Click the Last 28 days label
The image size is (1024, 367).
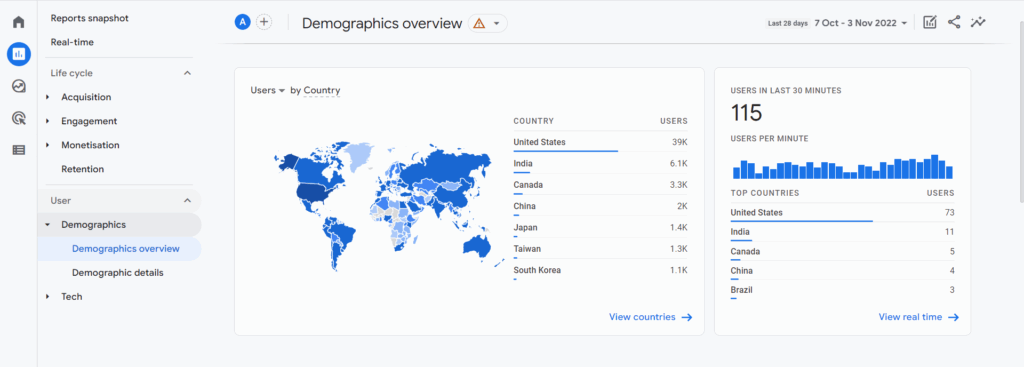click(x=788, y=23)
